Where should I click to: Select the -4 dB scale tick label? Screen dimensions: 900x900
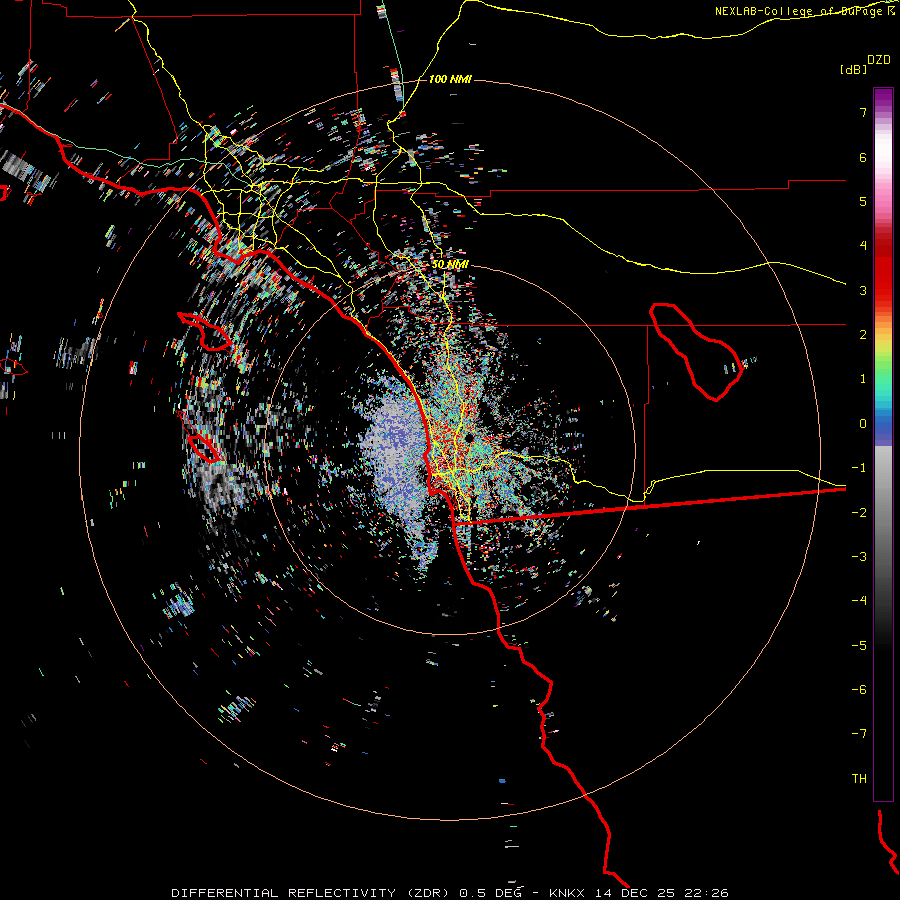point(859,601)
